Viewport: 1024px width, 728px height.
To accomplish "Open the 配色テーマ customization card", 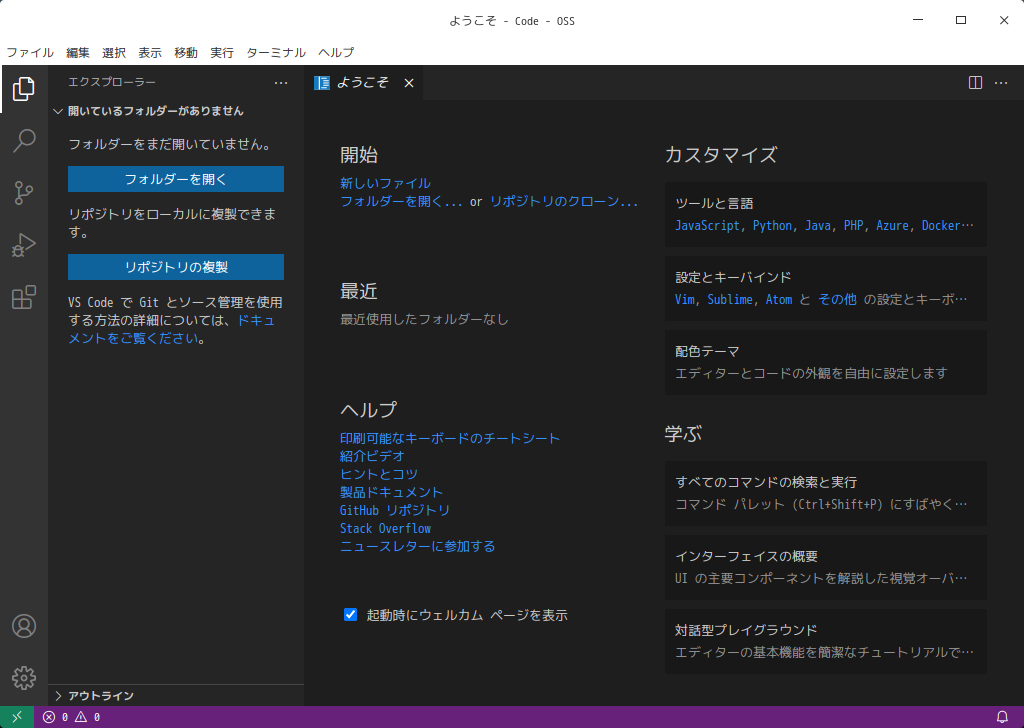I will coord(825,362).
